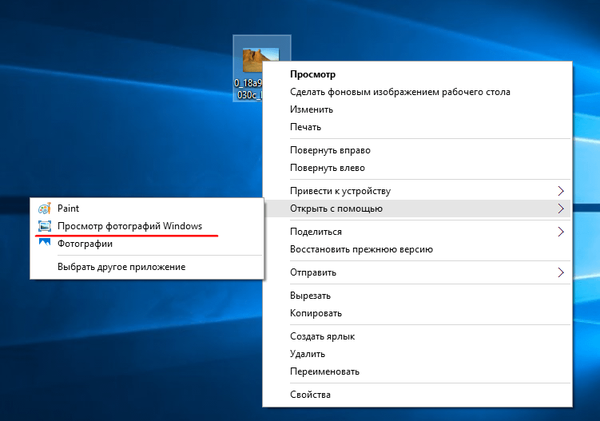The height and width of the screenshot is (421, 600).
Task: Open the file with Фотографии
Action: click(147, 243)
